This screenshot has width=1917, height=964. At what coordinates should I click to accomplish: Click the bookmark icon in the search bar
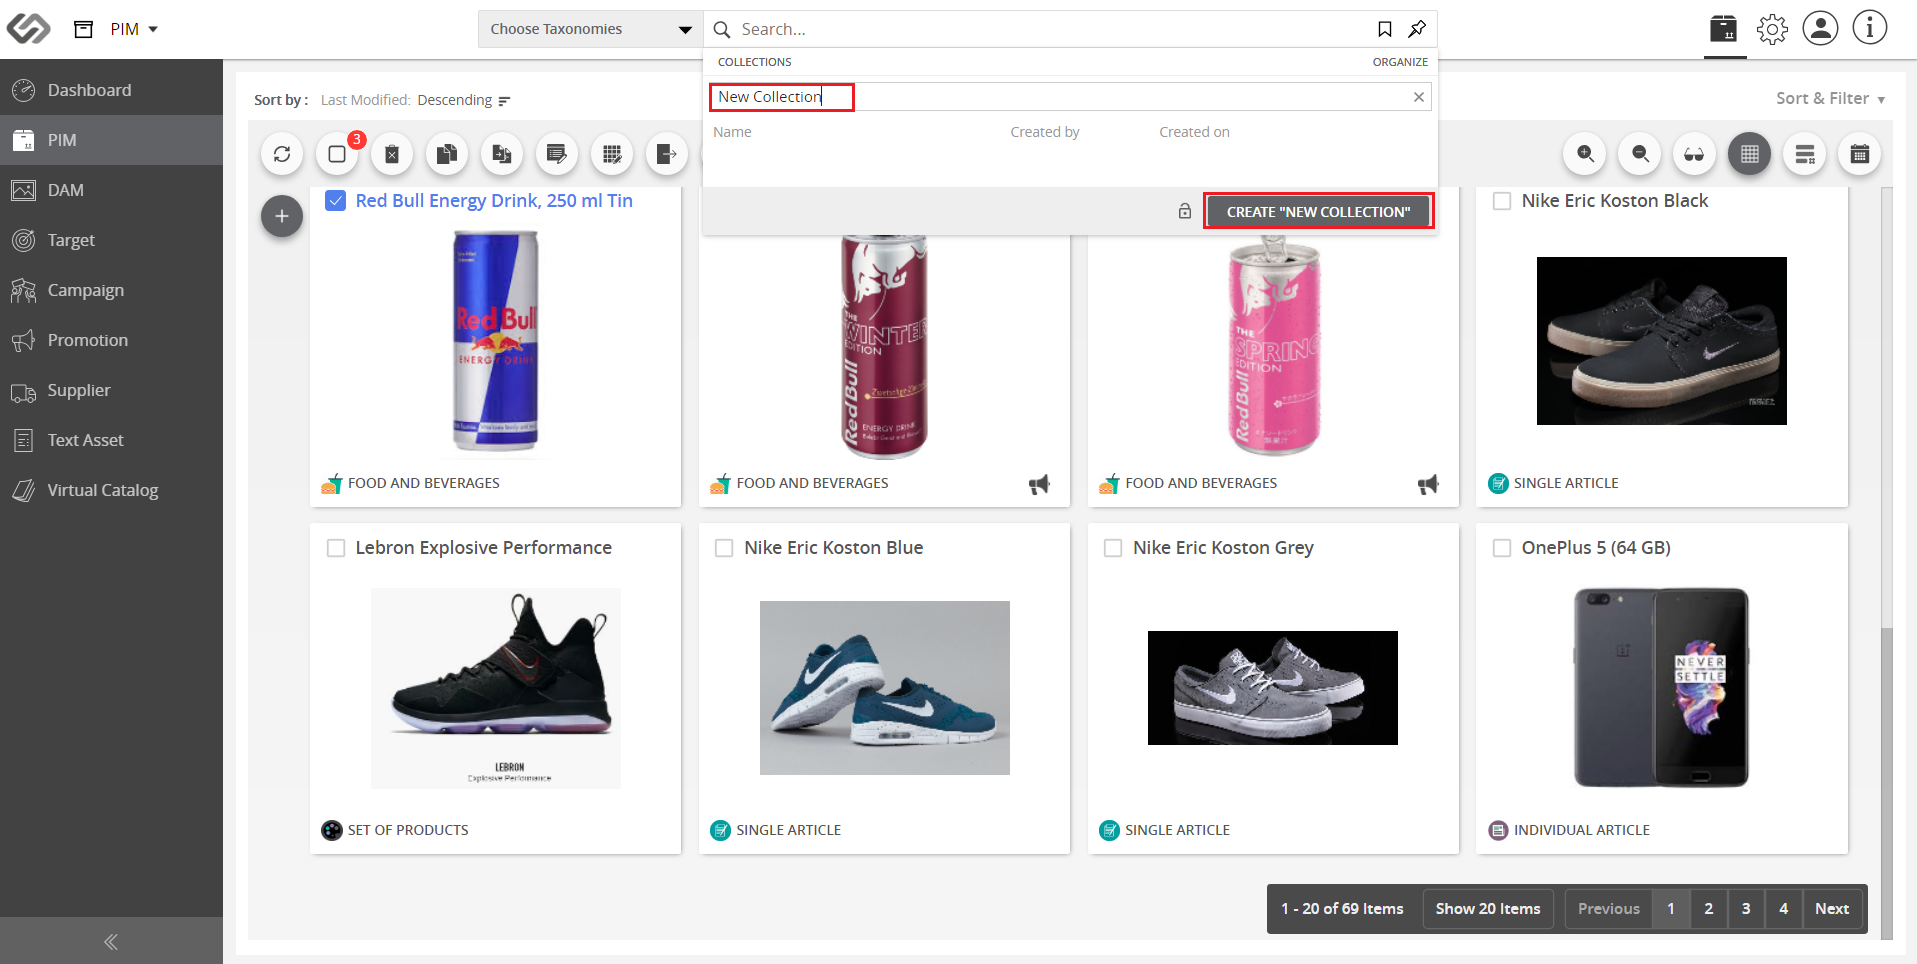pos(1385,29)
